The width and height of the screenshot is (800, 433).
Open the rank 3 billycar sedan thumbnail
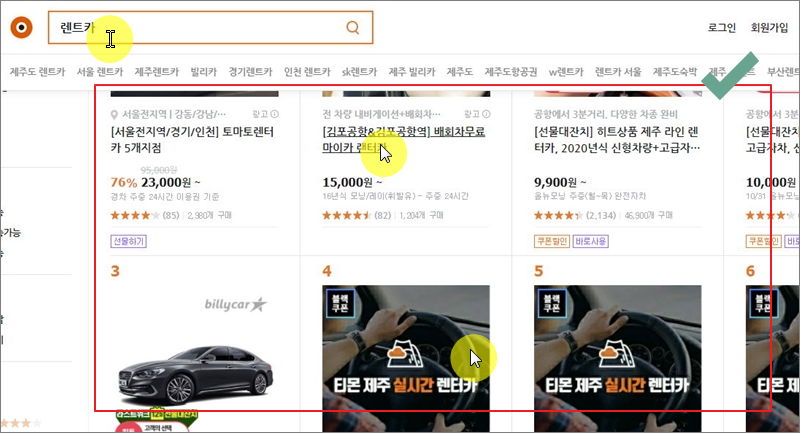pyautogui.click(x=194, y=359)
